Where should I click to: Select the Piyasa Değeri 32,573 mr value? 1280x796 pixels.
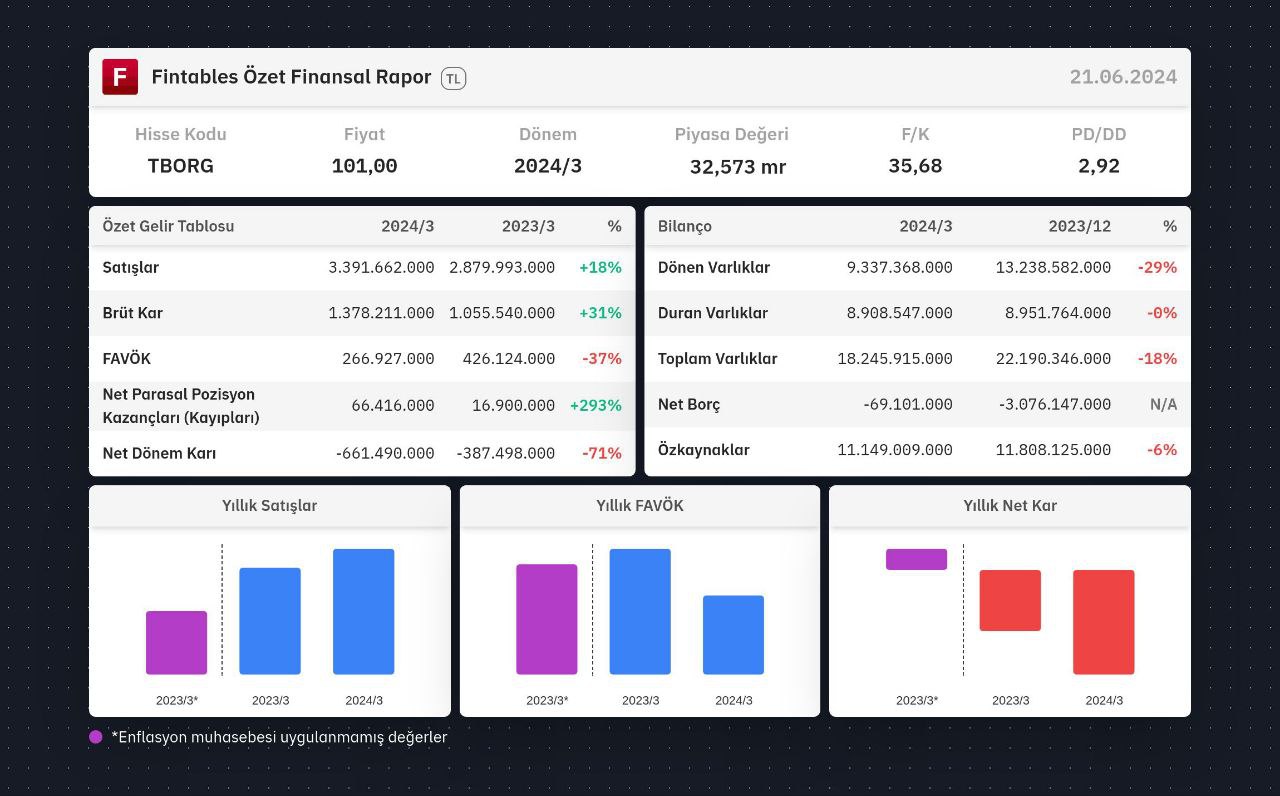(738, 167)
